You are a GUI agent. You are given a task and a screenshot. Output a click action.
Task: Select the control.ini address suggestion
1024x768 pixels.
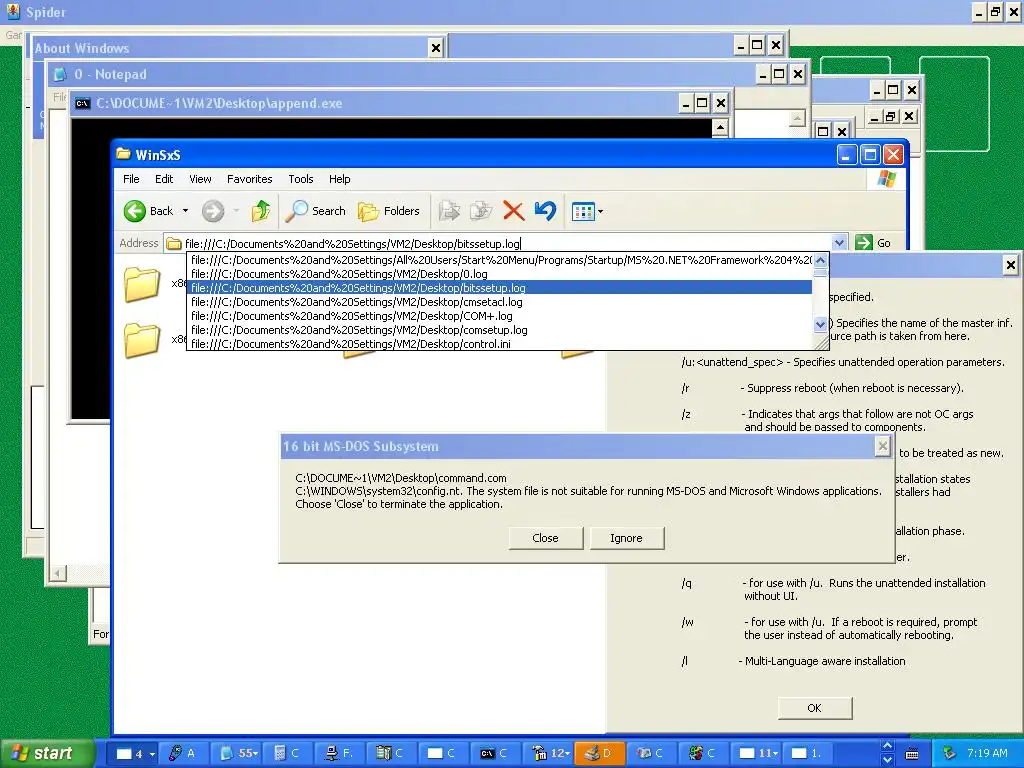point(500,344)
